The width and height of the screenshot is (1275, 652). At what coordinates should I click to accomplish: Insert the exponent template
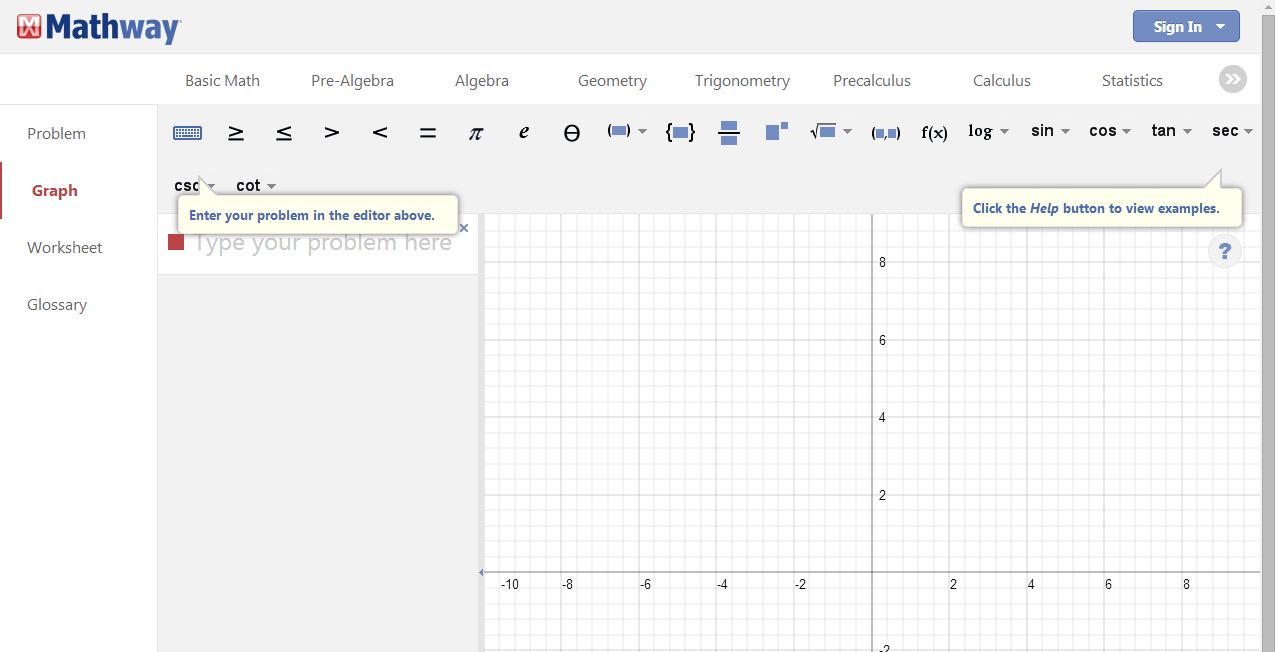click(776, 132)
